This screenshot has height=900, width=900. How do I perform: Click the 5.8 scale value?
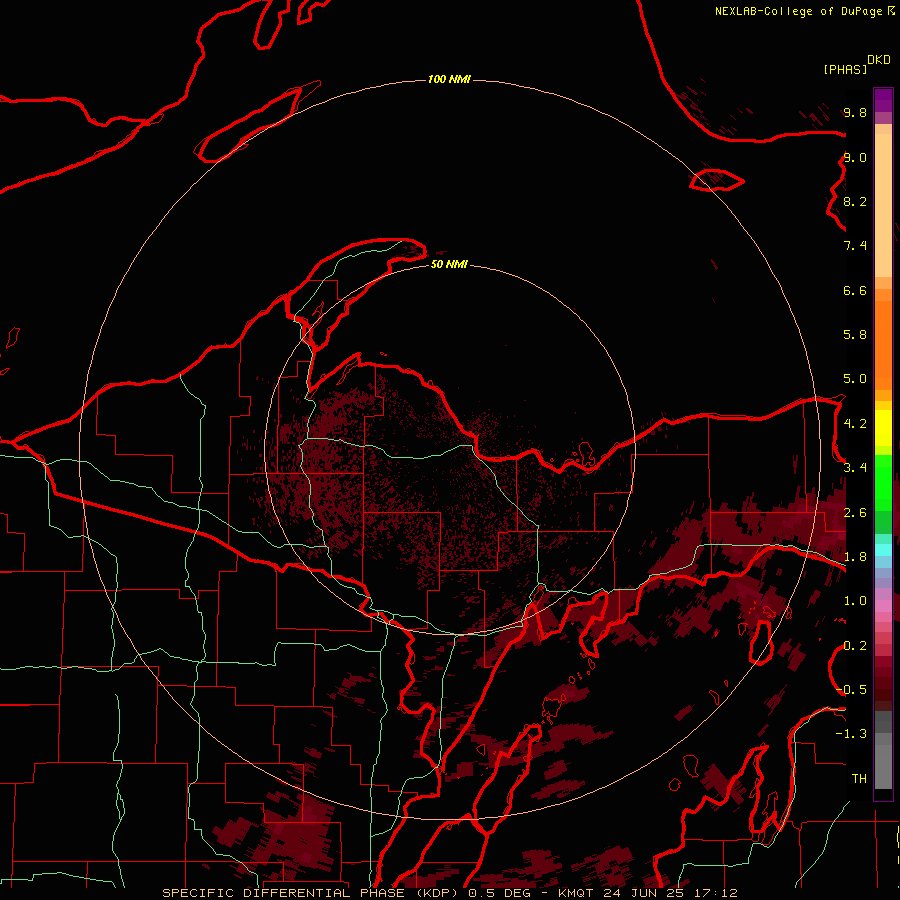pyautogui.click(x=855, y=334)
